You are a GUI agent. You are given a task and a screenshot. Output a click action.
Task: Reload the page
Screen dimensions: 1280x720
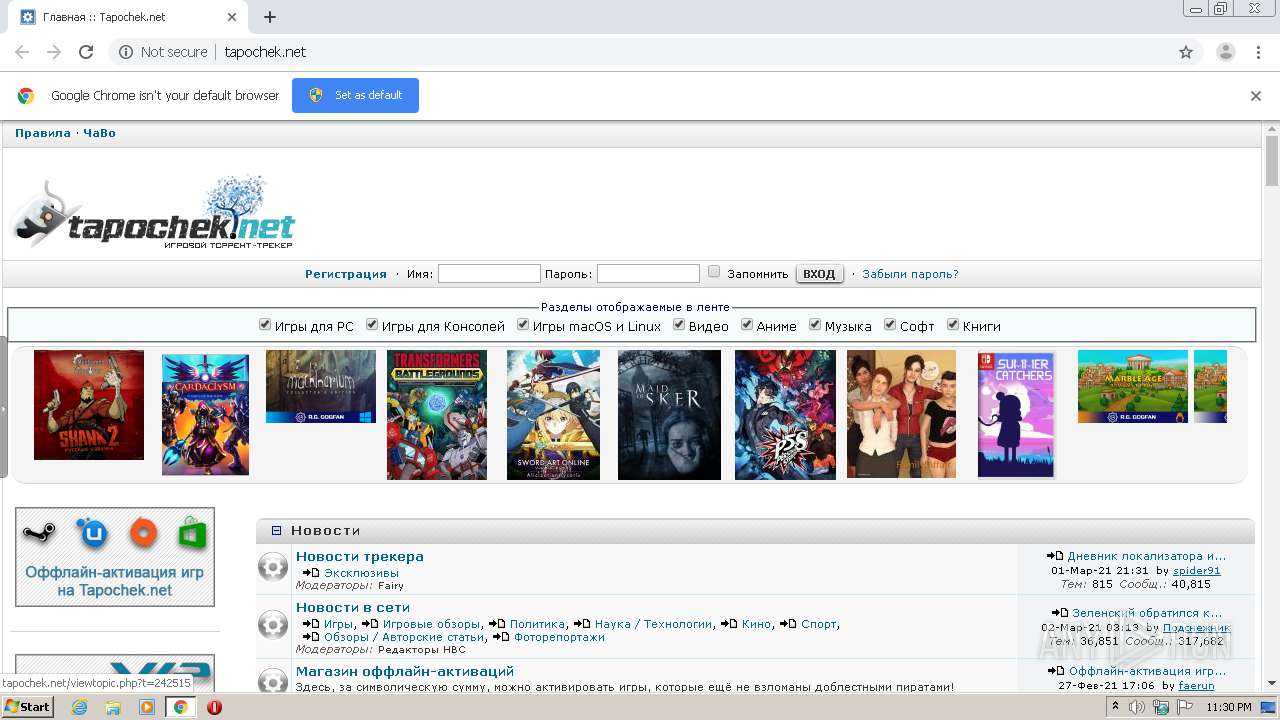(86, 52)
